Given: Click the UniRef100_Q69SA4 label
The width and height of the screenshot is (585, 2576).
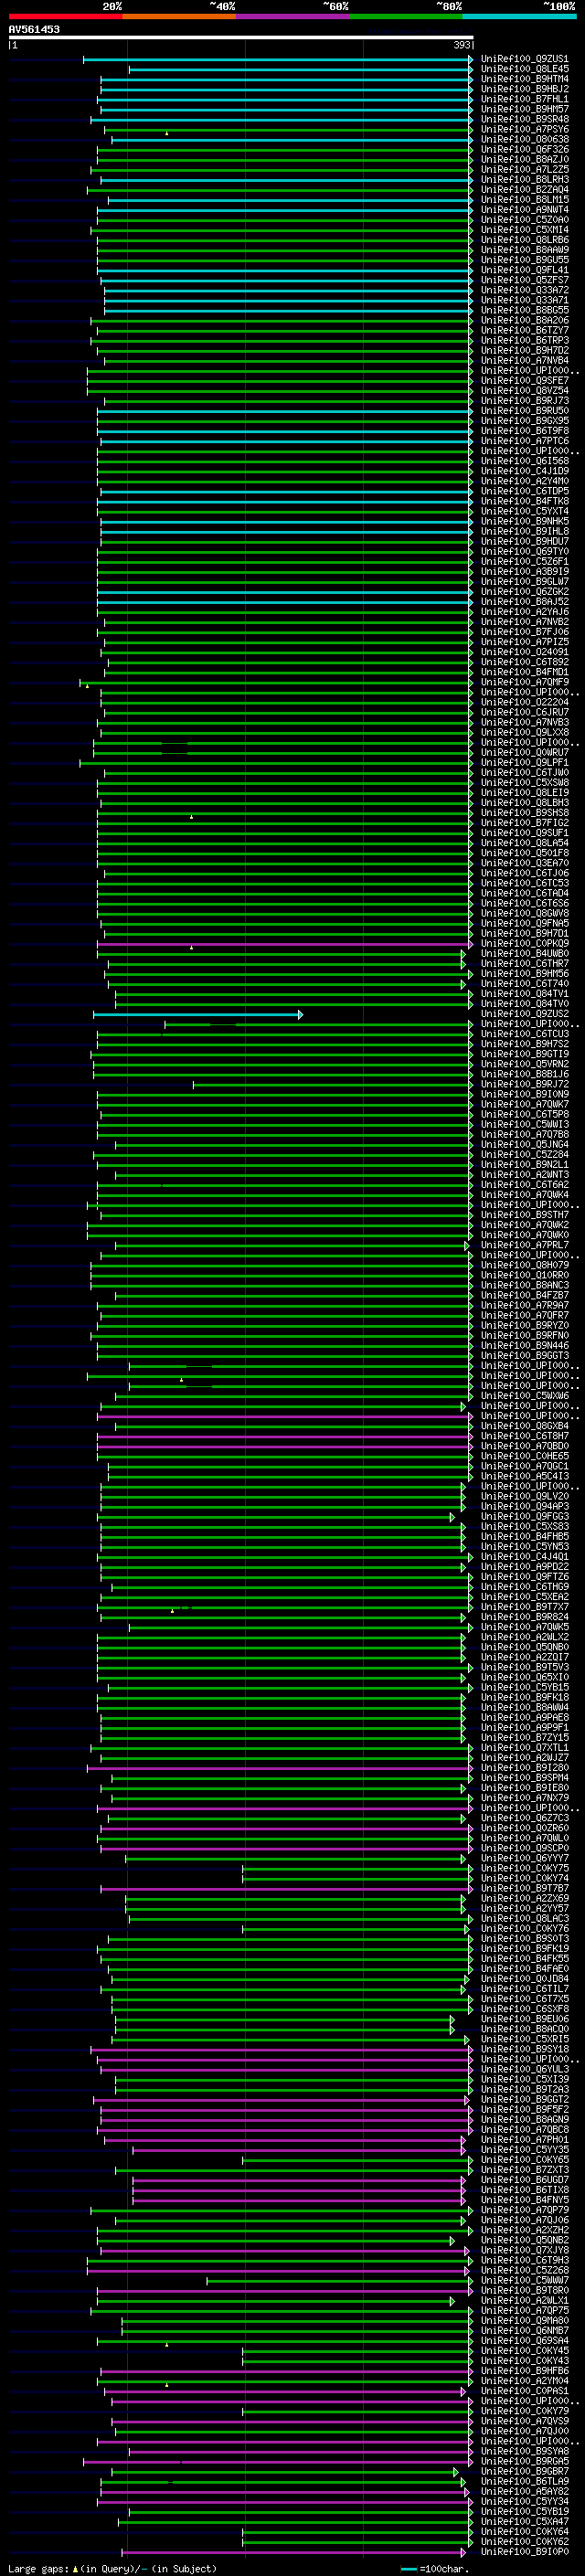Looking at the screenshot, I should point(524,2341).
